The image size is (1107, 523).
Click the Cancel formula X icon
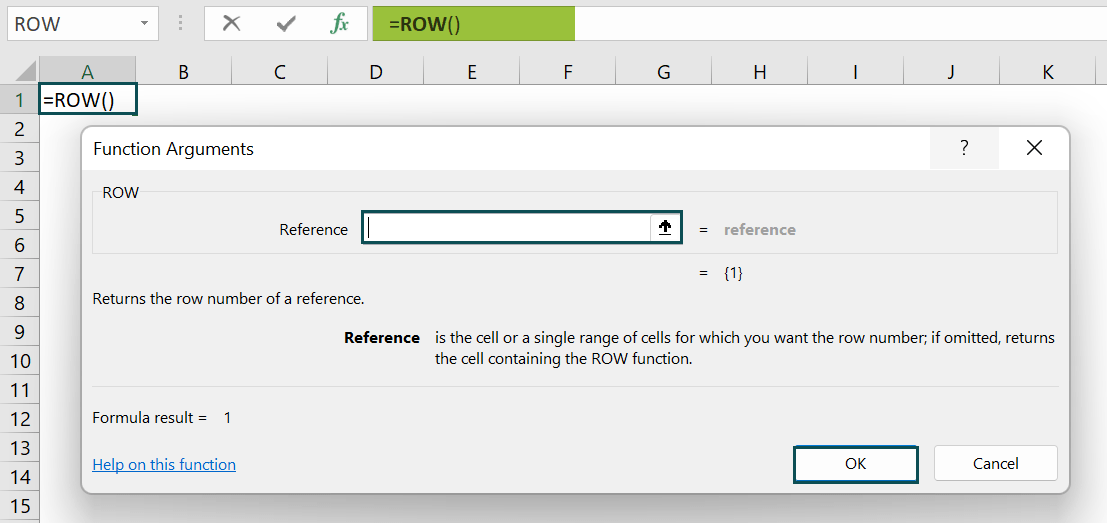click(231, 24)
